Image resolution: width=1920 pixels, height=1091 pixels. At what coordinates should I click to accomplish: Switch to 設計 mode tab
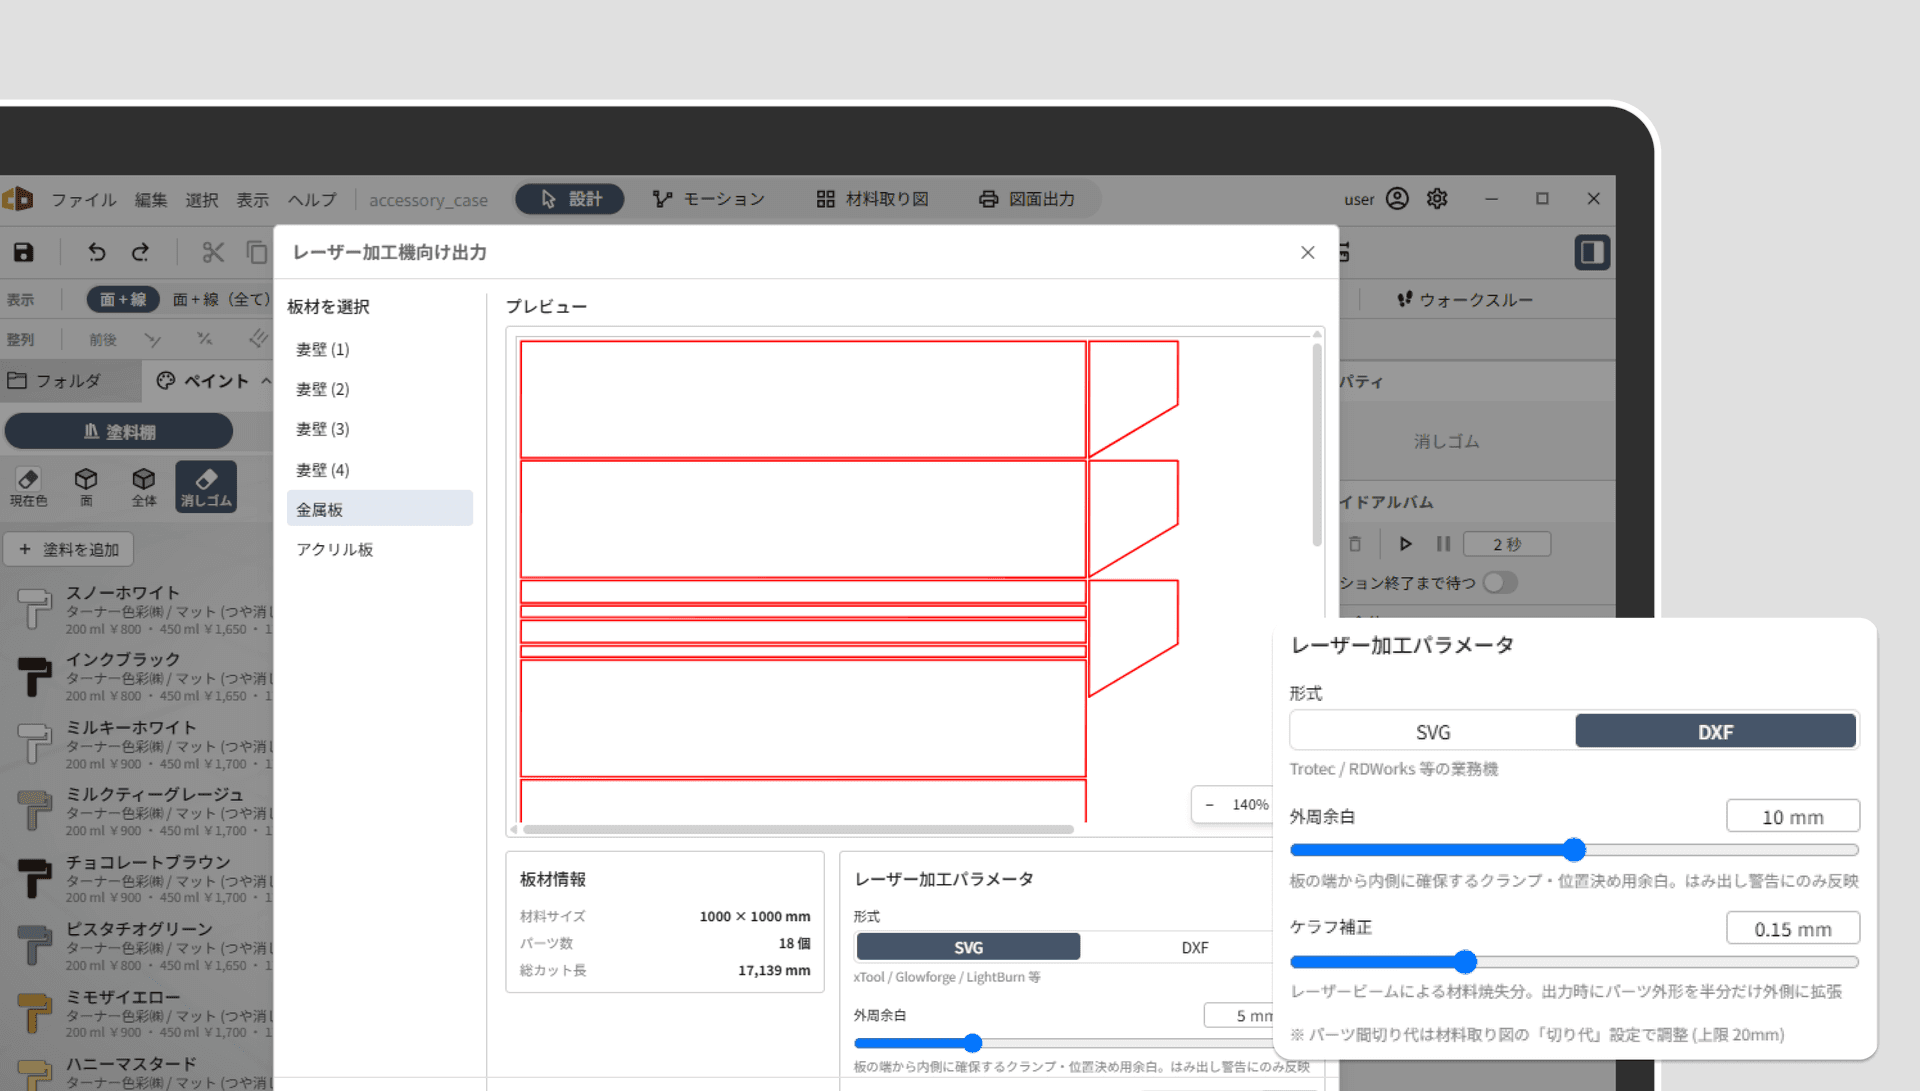point(570,199)
